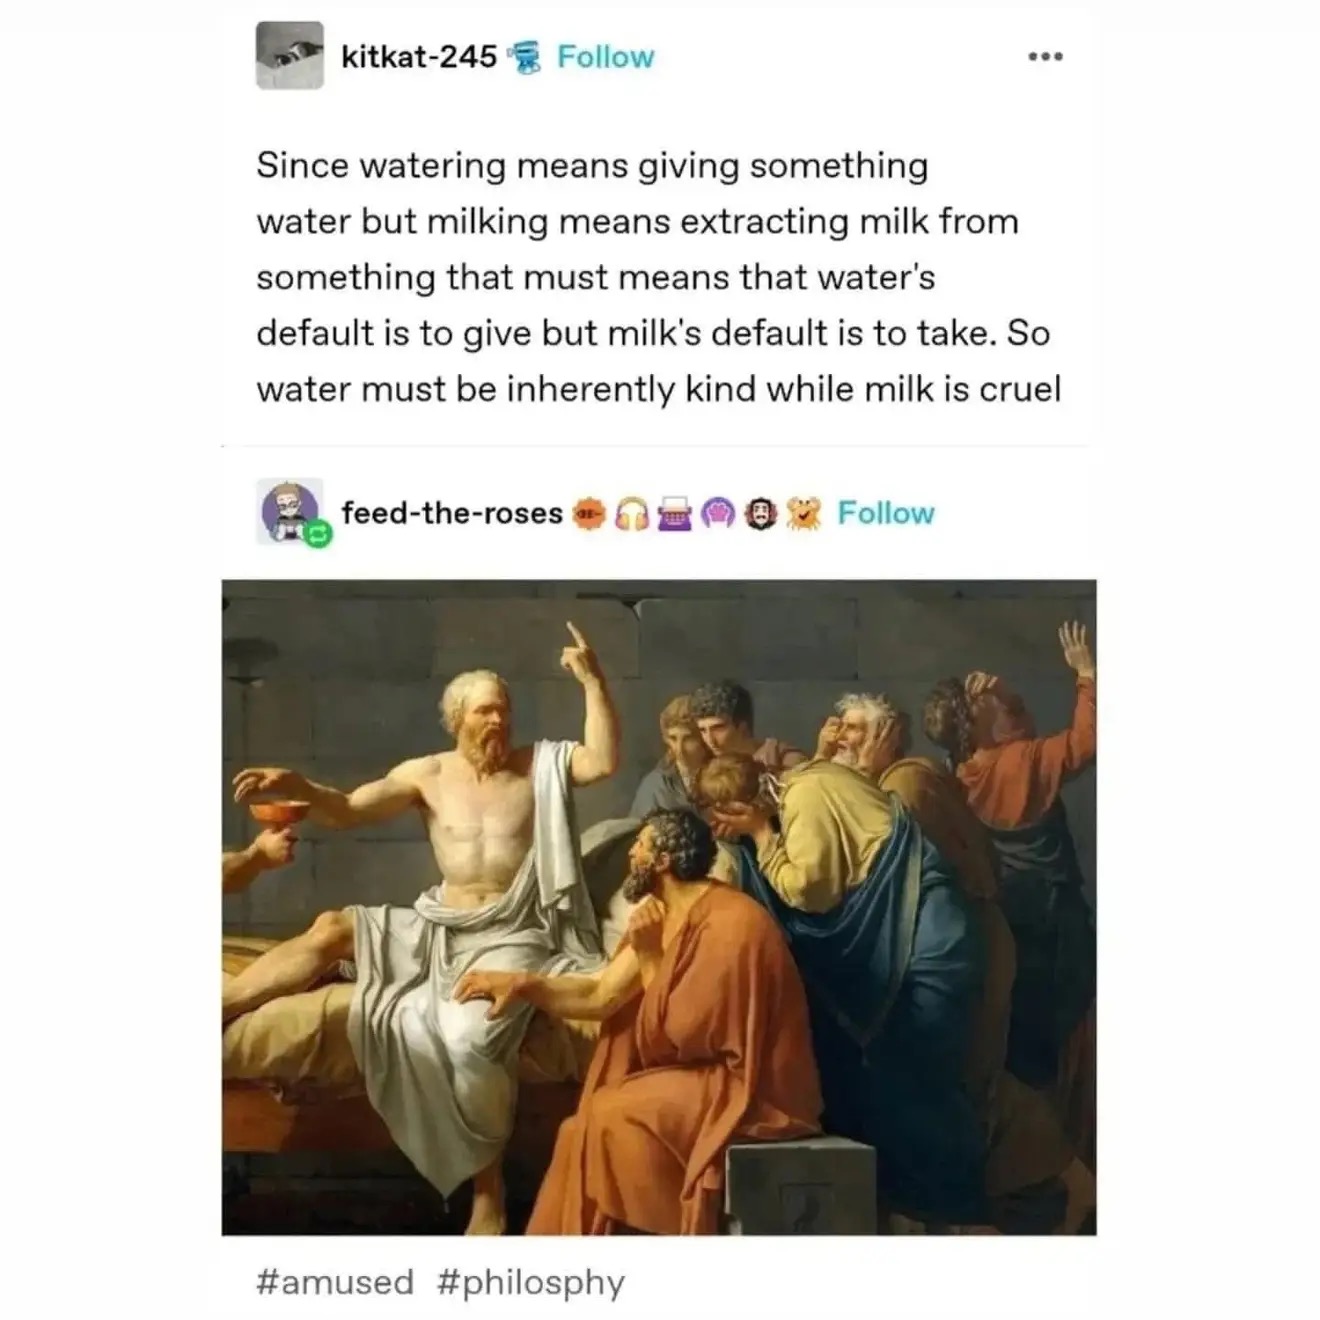Click the orange sun-shaped badge
Image resolution: width=1320 pixels, height=1320 pixels.
[588, 514]
